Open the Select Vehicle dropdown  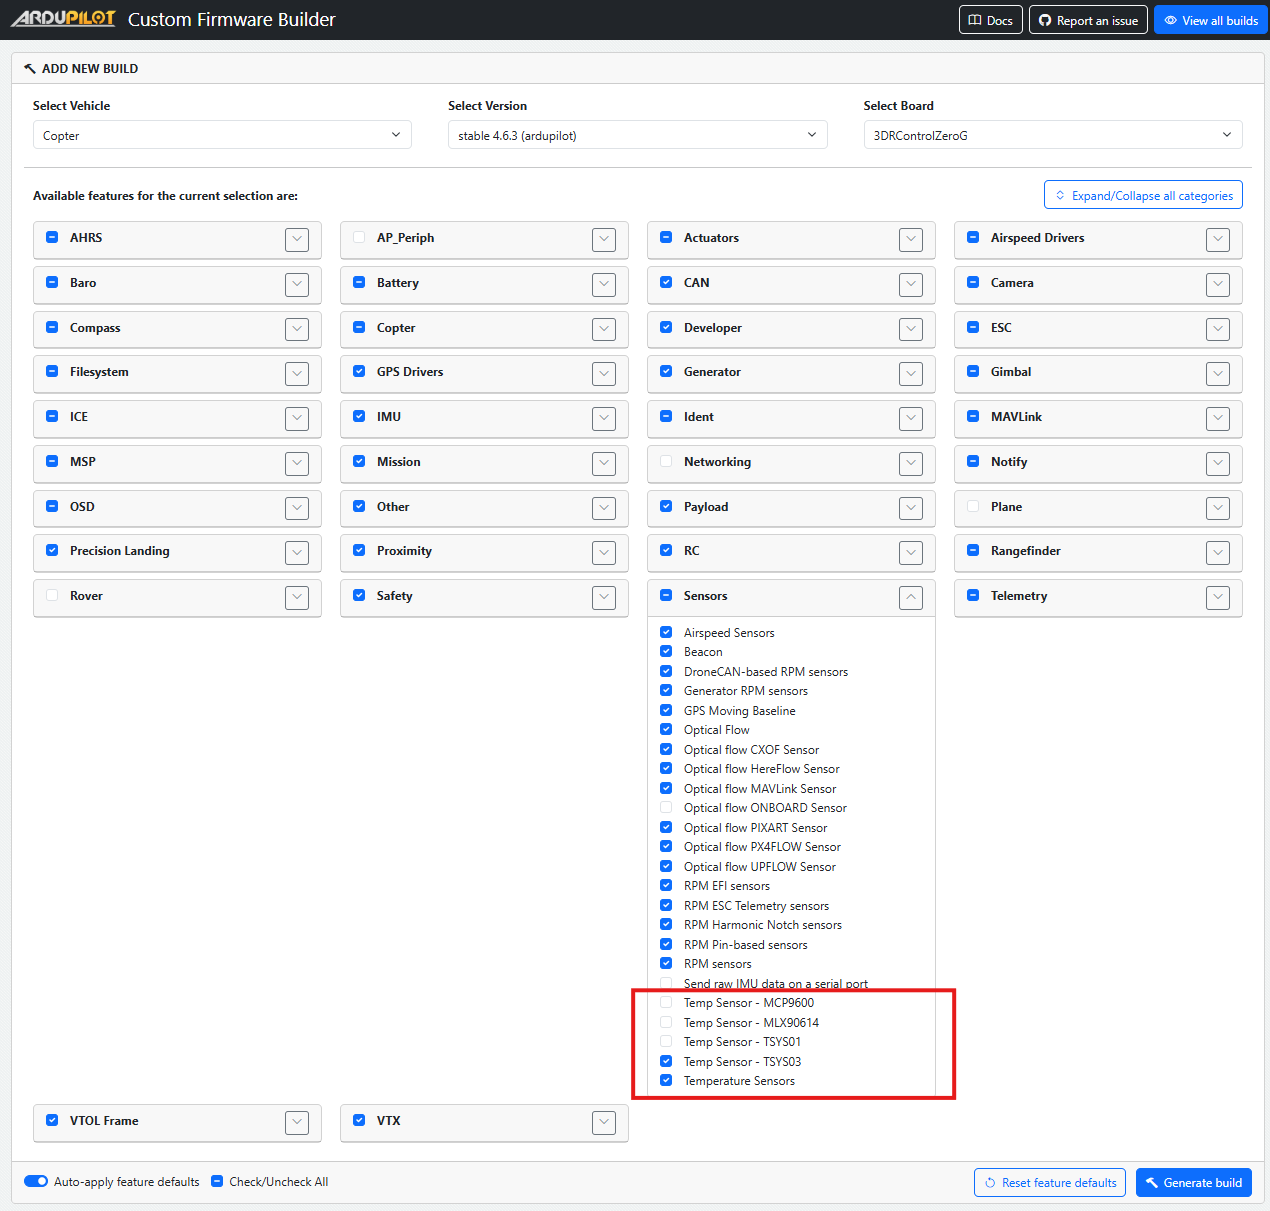point(222,135)
